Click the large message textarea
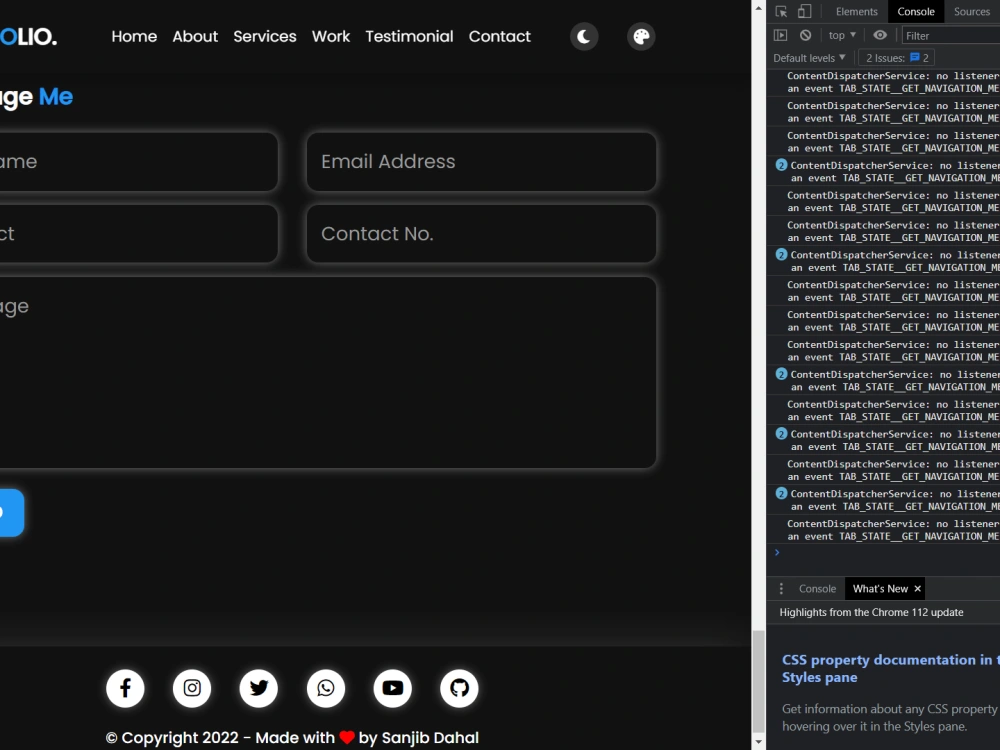1000x750 pixels. coord(327,372)
